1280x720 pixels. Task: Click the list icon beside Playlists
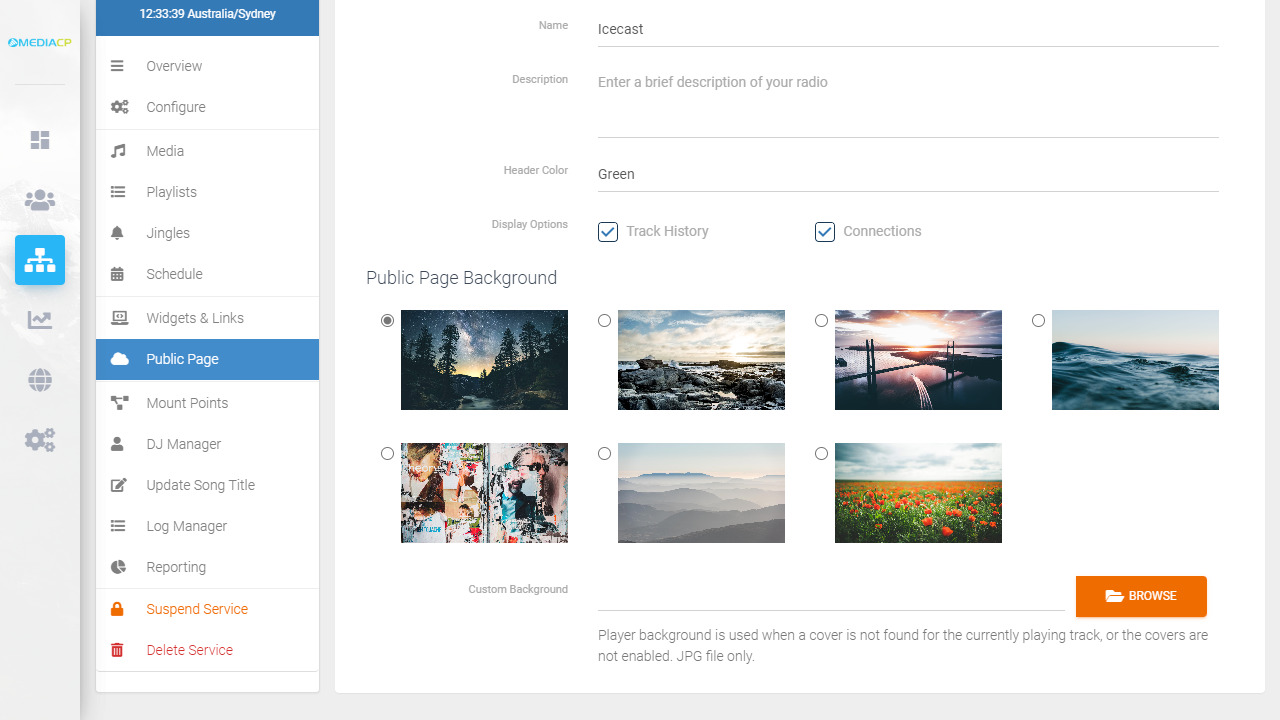118,192
